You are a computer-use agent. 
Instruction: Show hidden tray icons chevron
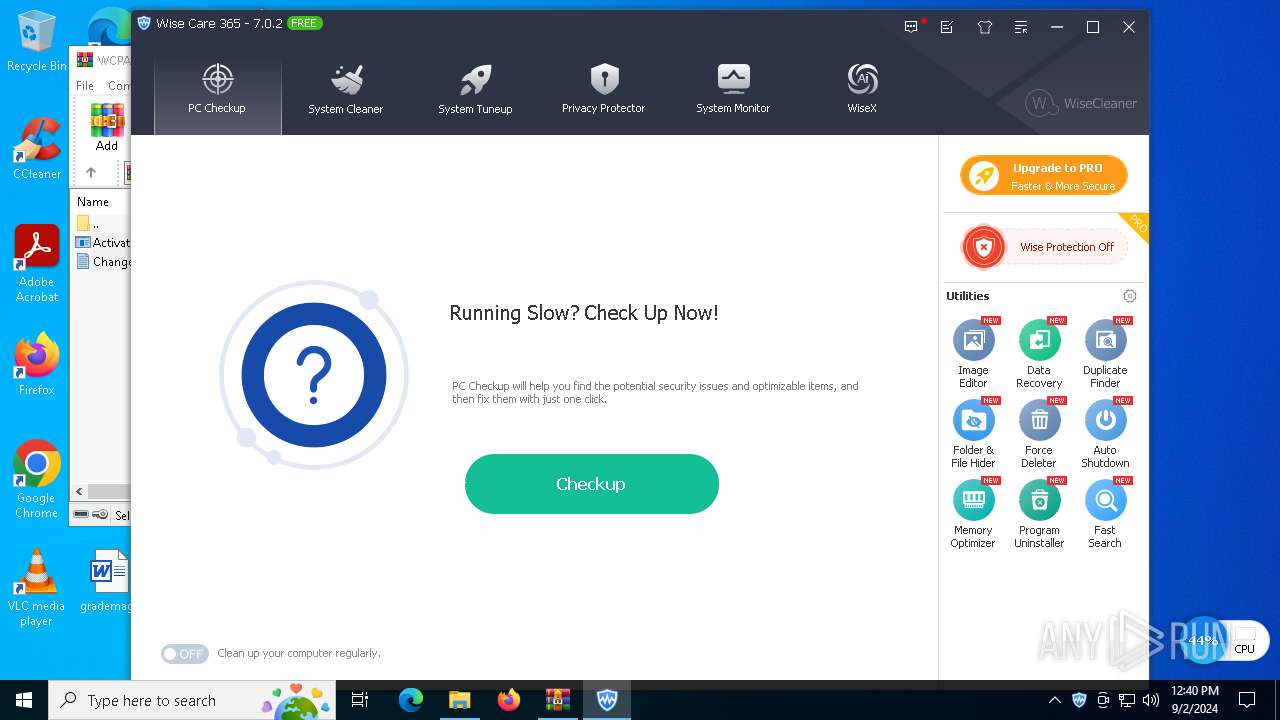1054,700
